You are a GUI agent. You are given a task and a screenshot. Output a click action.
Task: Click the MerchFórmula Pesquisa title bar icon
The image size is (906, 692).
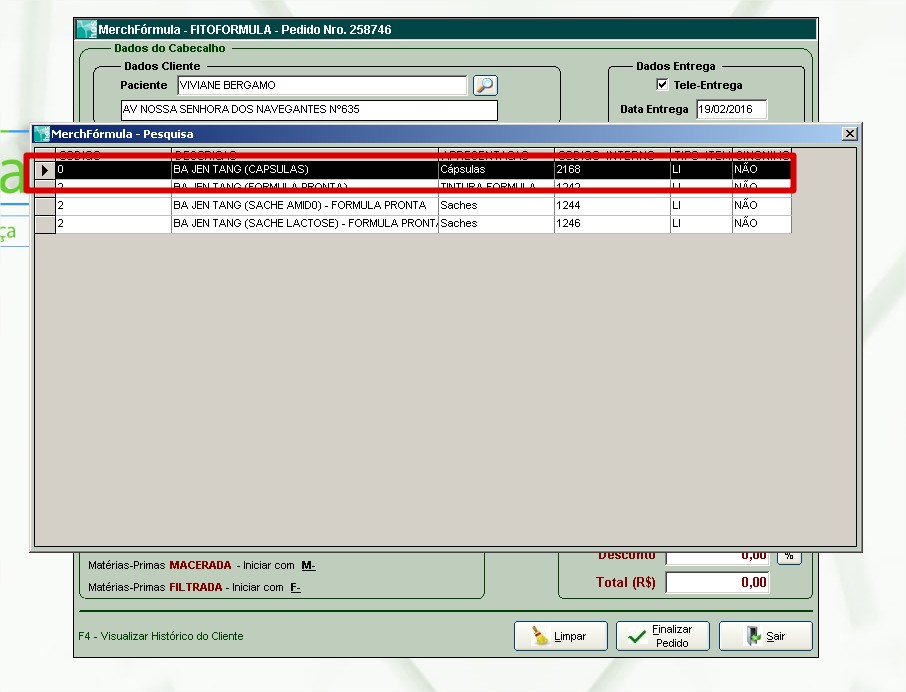point(41,133)
